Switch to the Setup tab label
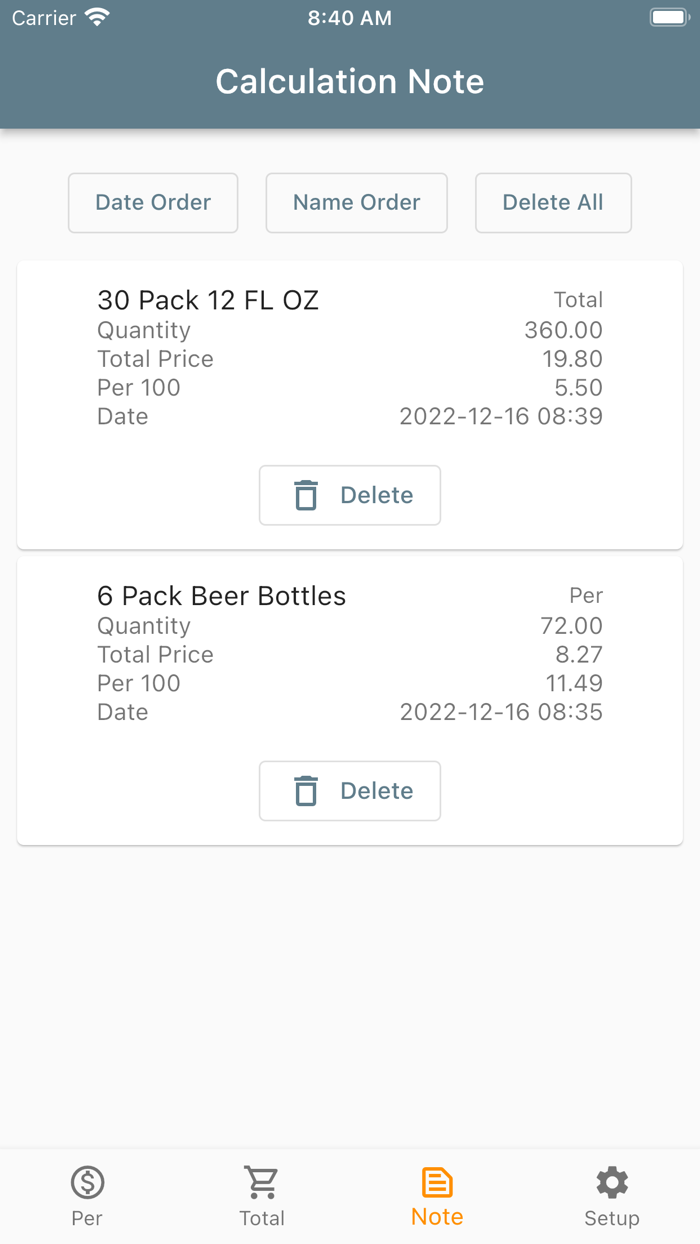The height and width of the screenshot is (1244, 700). tap(611, 1218)
